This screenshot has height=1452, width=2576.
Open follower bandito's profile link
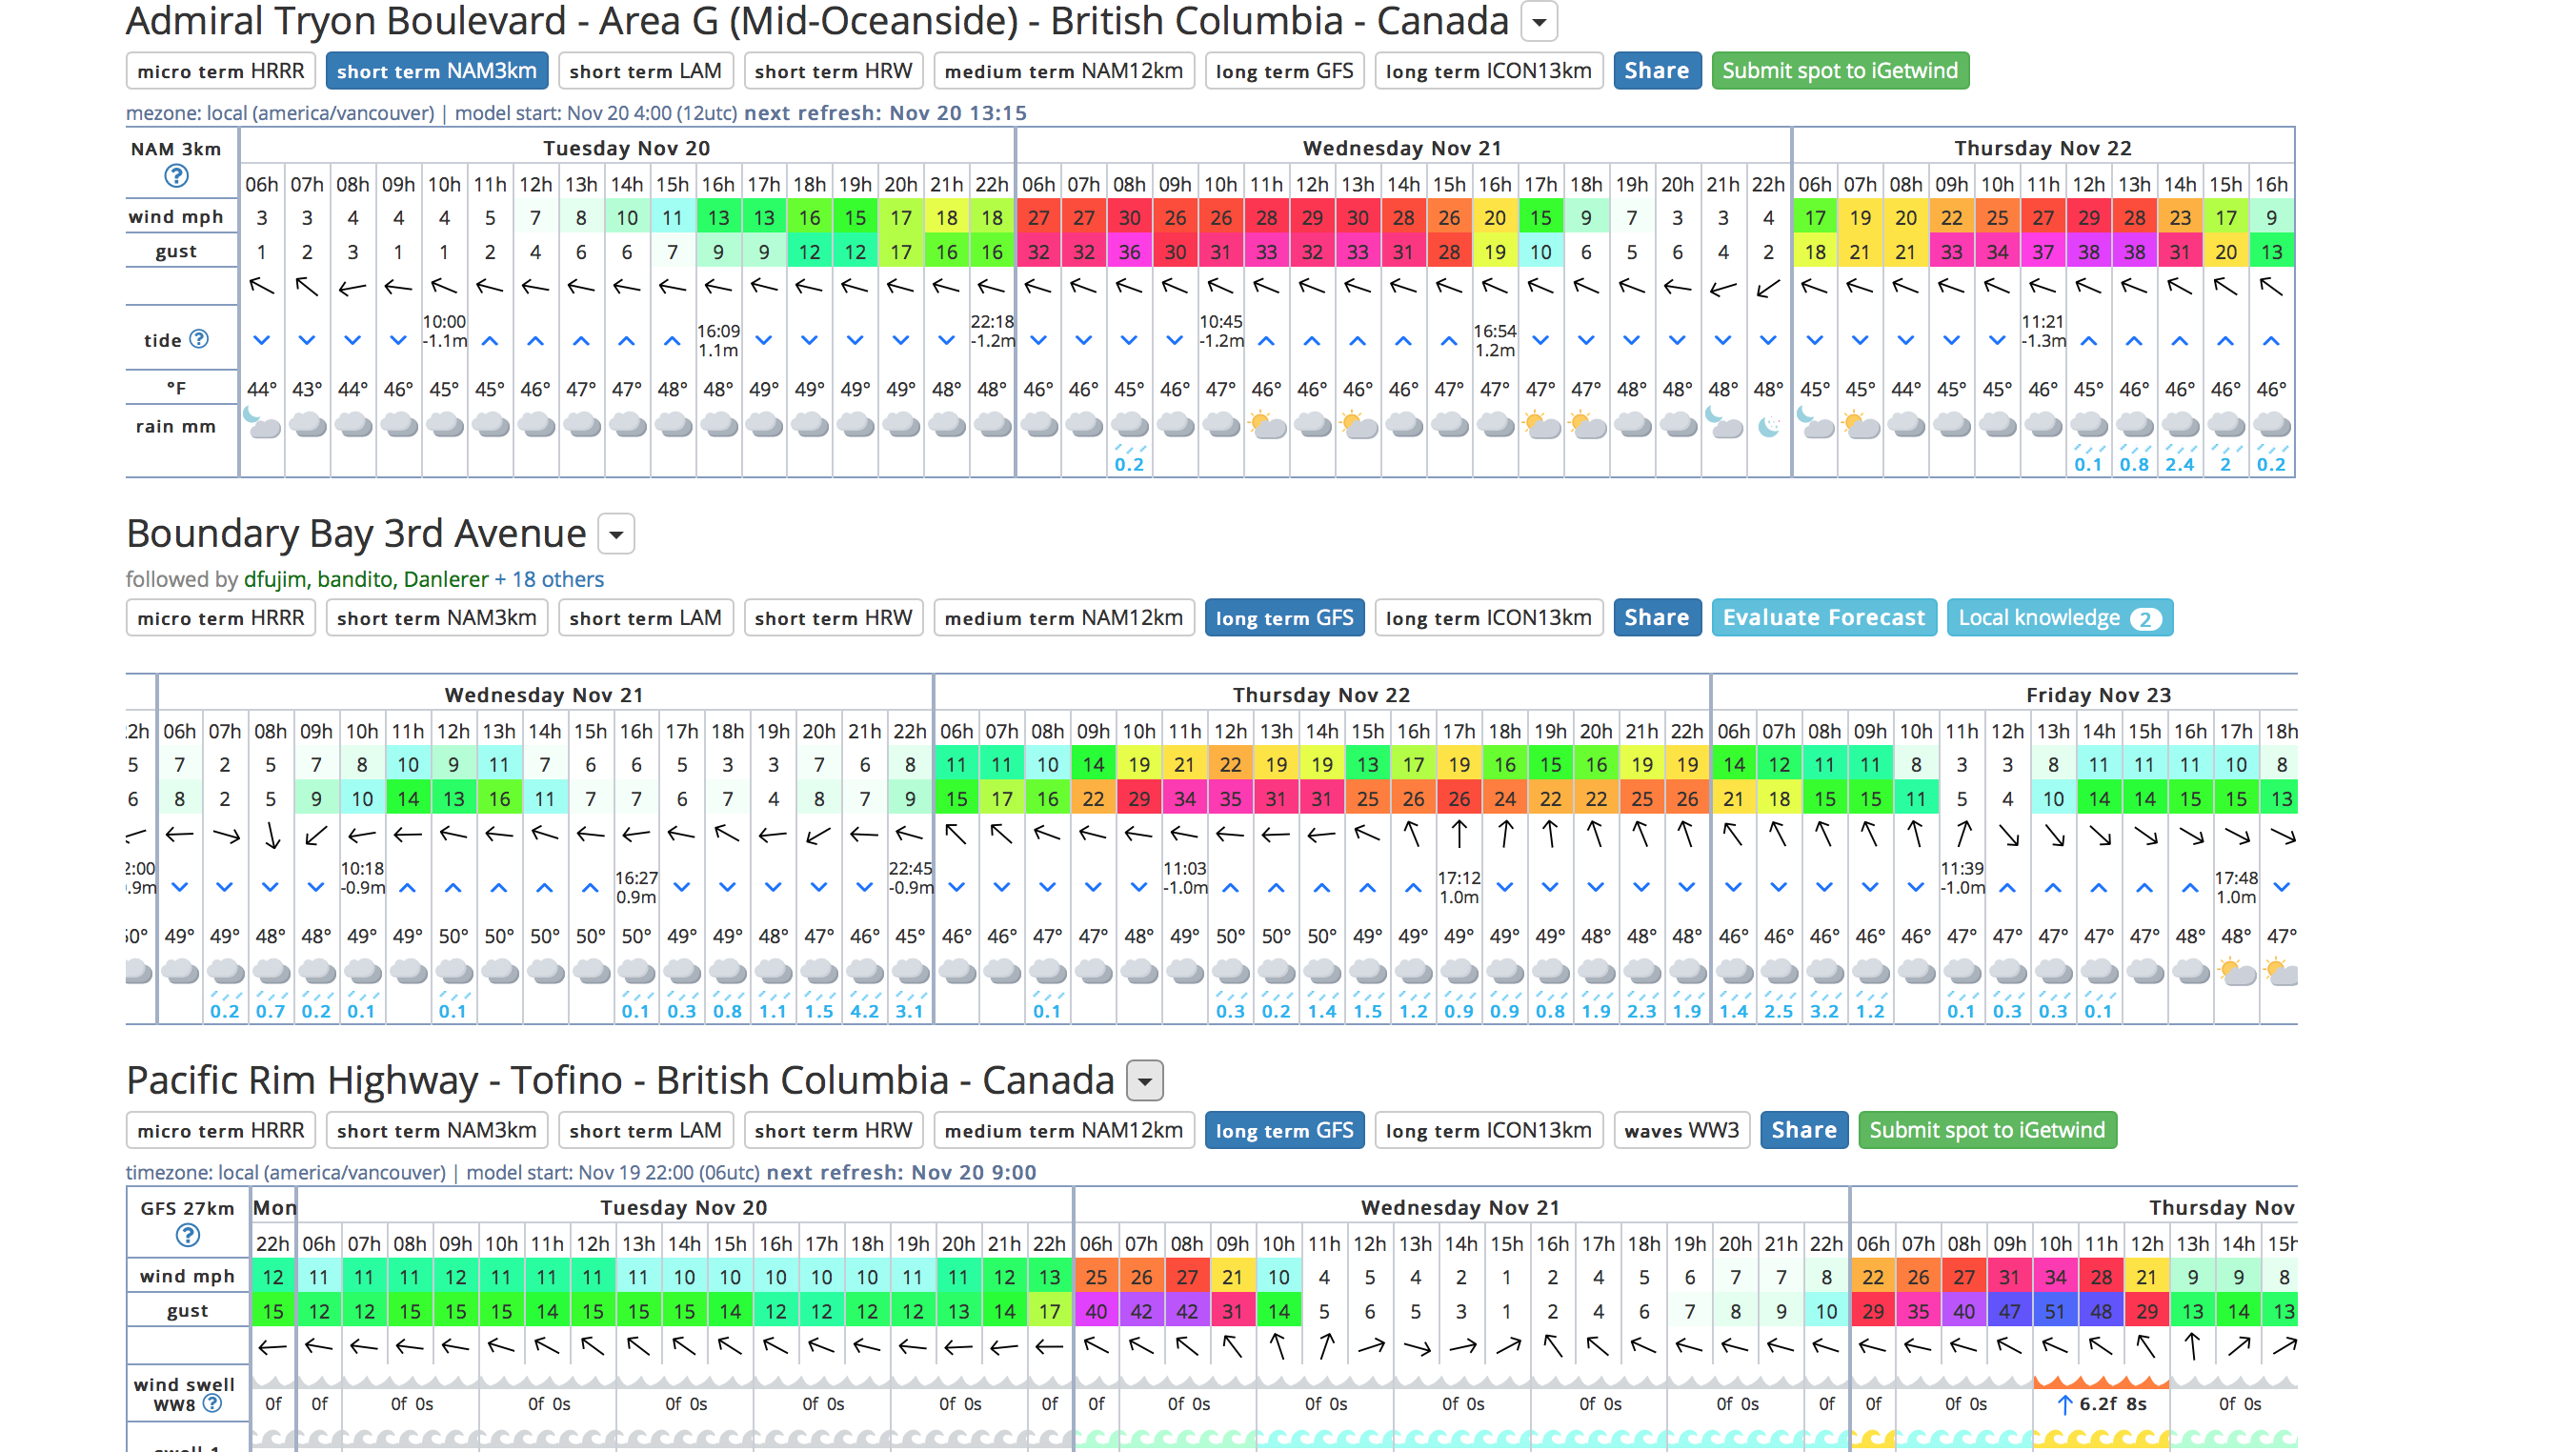354,579
